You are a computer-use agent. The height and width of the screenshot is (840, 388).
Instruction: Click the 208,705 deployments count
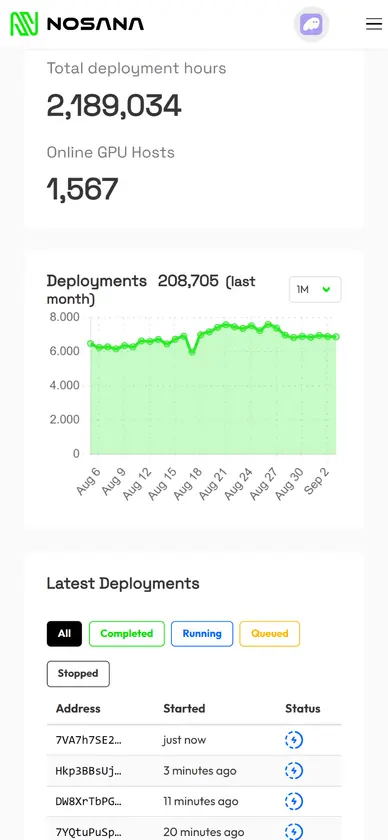(x=188, y=281)
